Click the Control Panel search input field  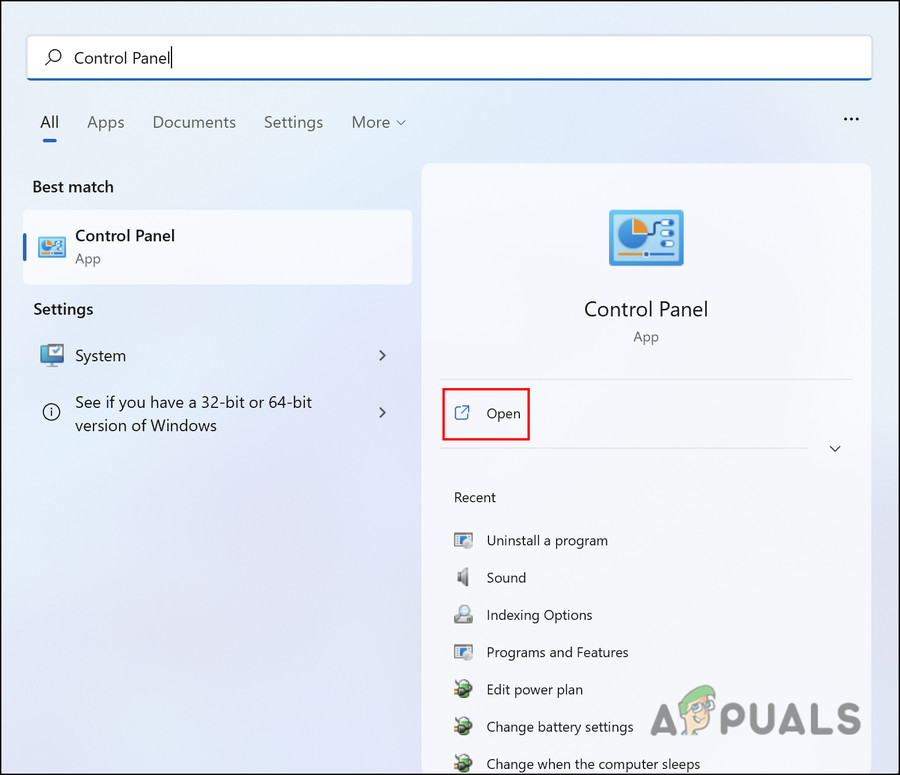tap(449, 57)
